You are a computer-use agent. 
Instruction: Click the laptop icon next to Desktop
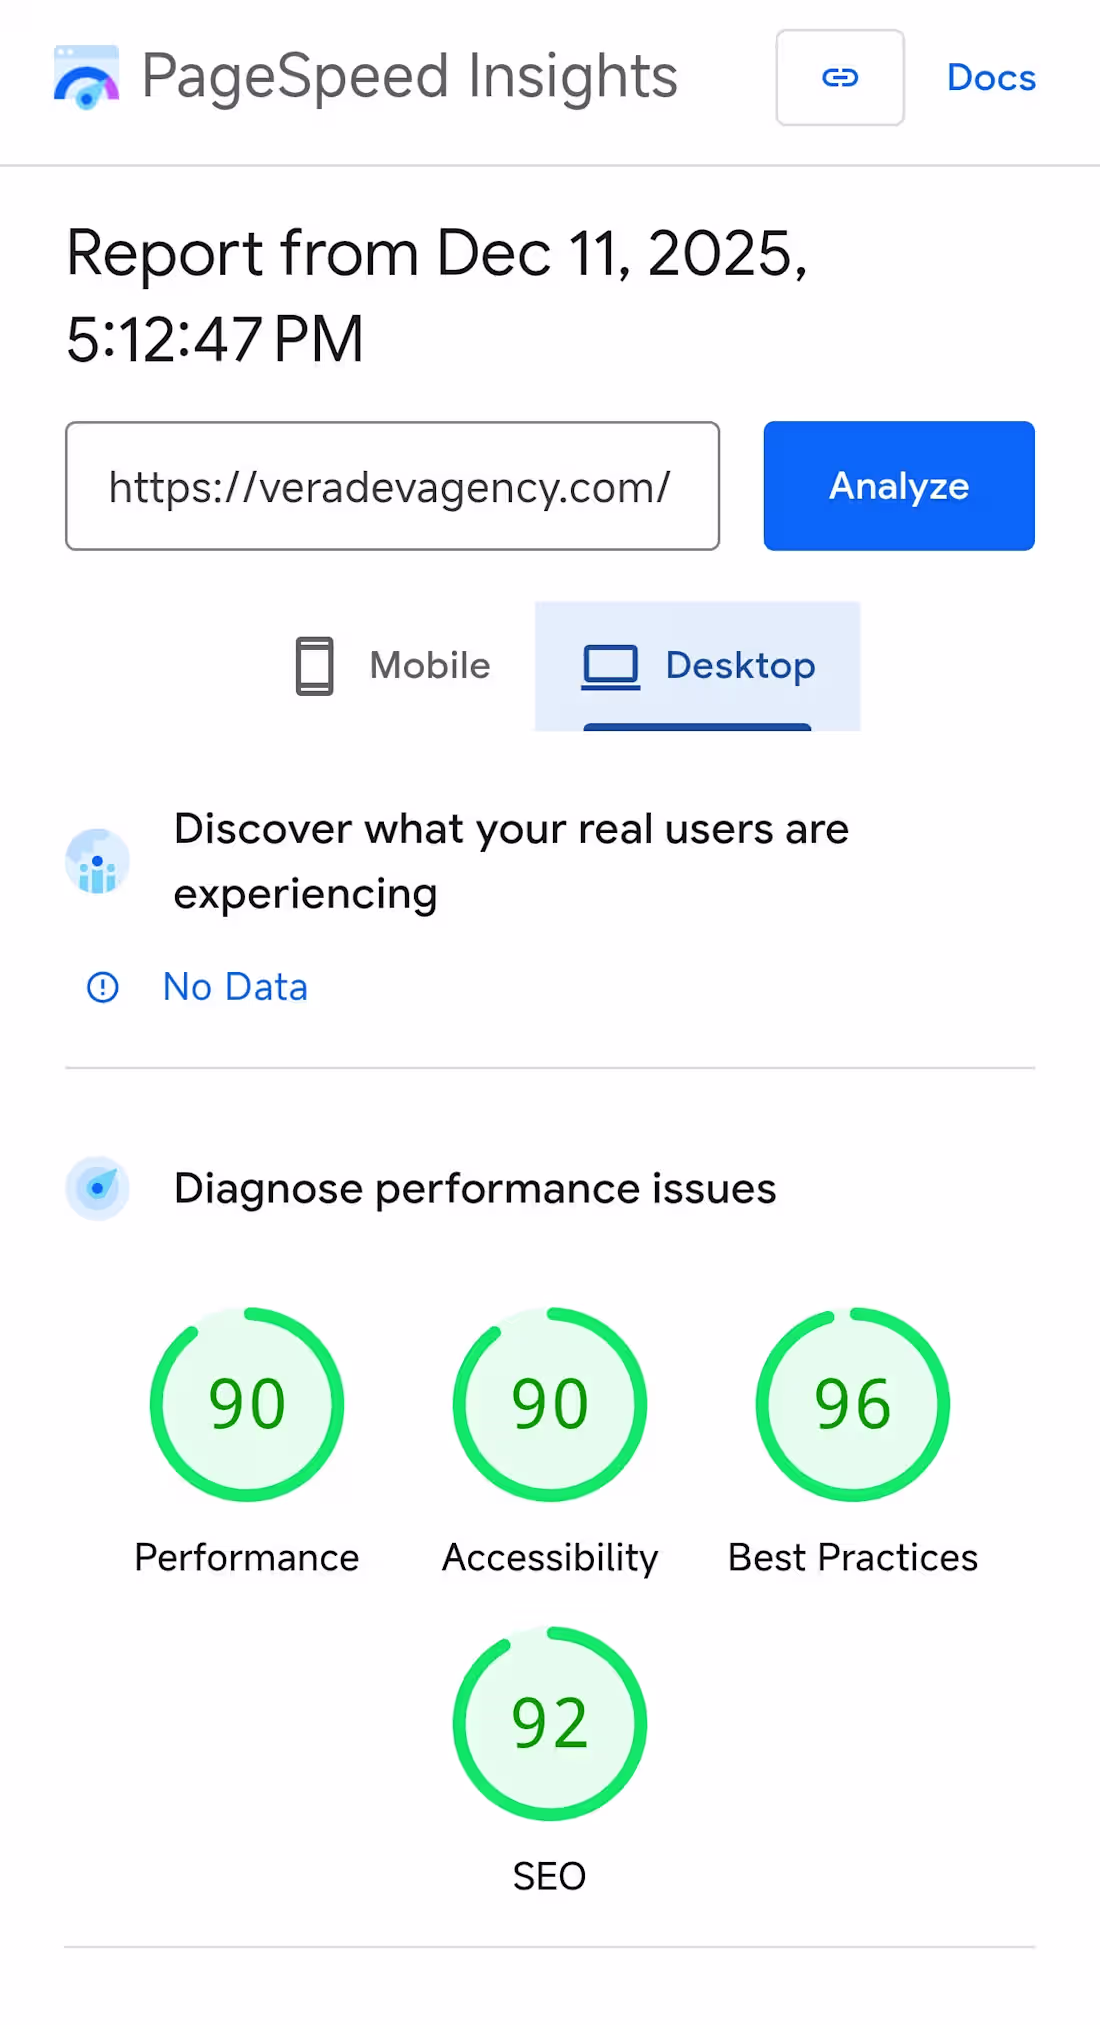pyautogui.click(x=611, y=665)
